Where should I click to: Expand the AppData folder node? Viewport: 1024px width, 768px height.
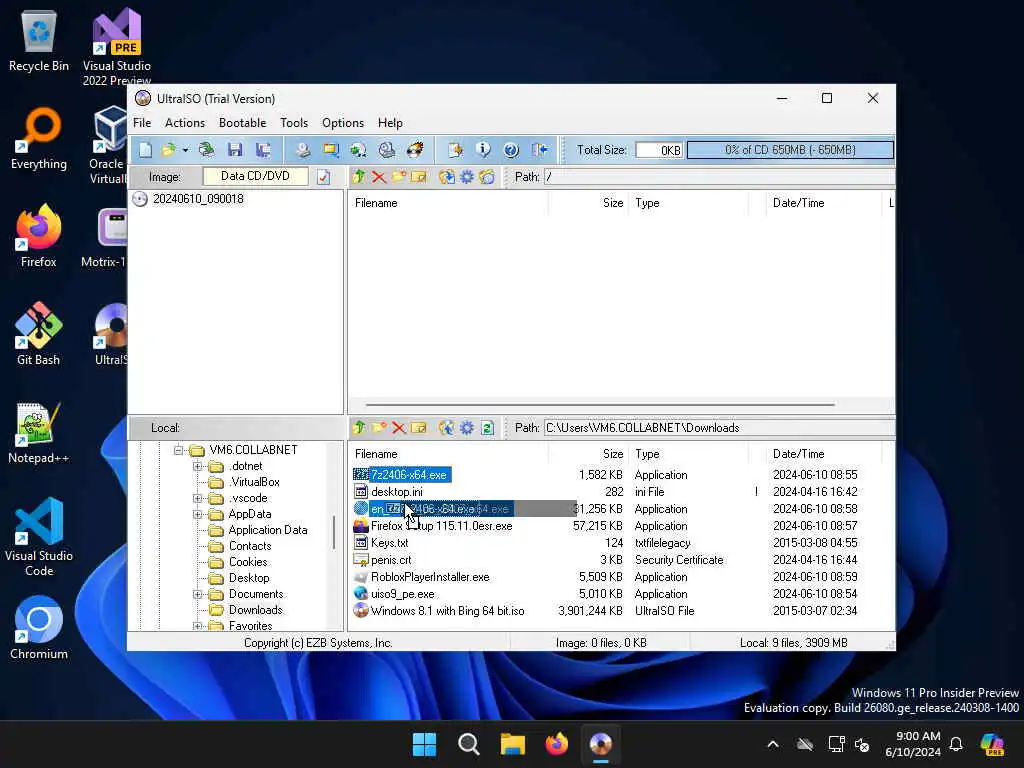pos(197,515)
